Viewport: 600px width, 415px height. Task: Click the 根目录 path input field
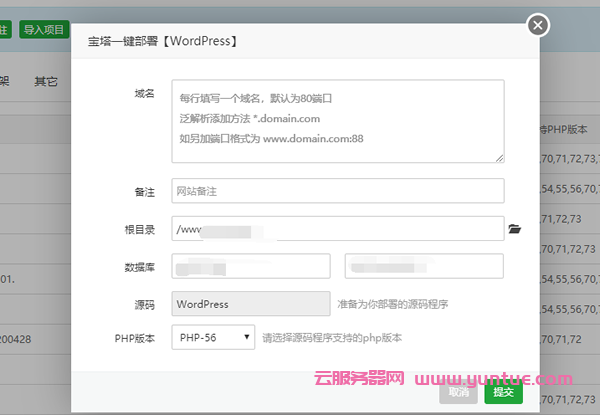tap(337, 229)
